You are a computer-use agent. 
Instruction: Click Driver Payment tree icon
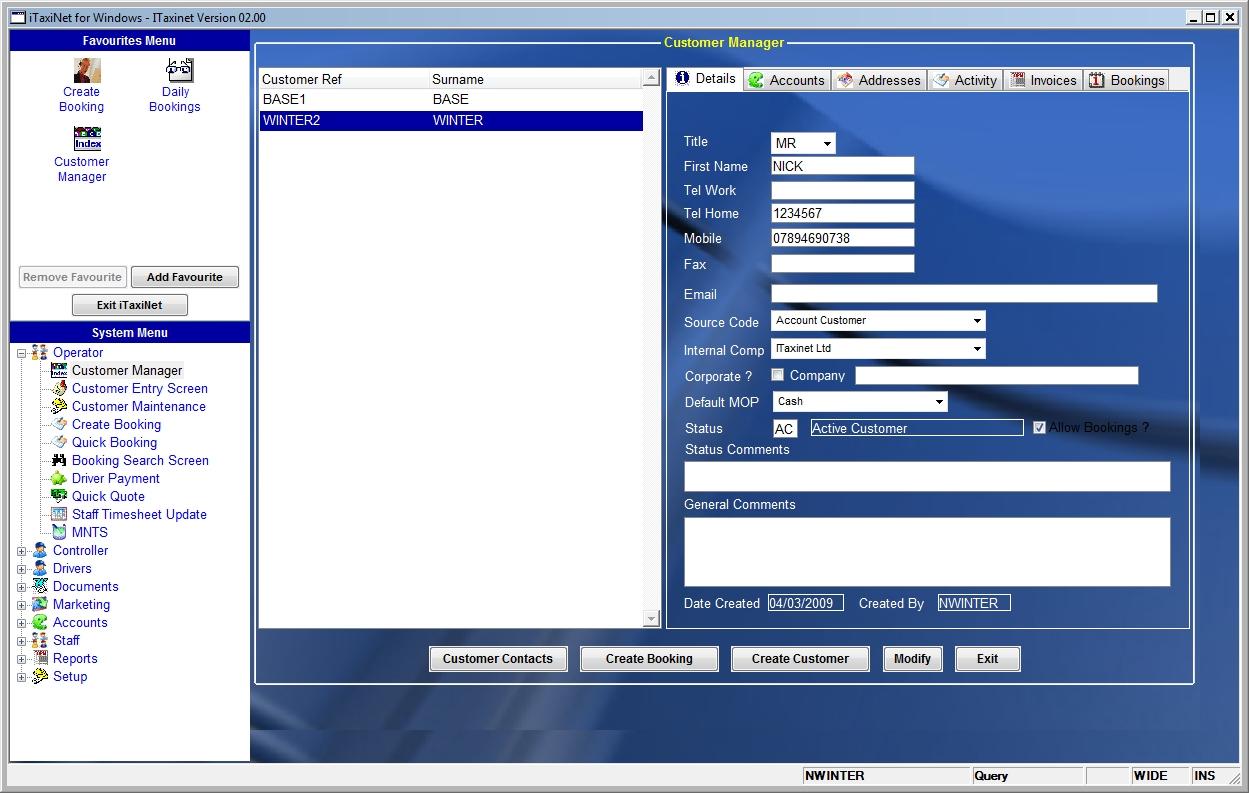click(59, 479)
